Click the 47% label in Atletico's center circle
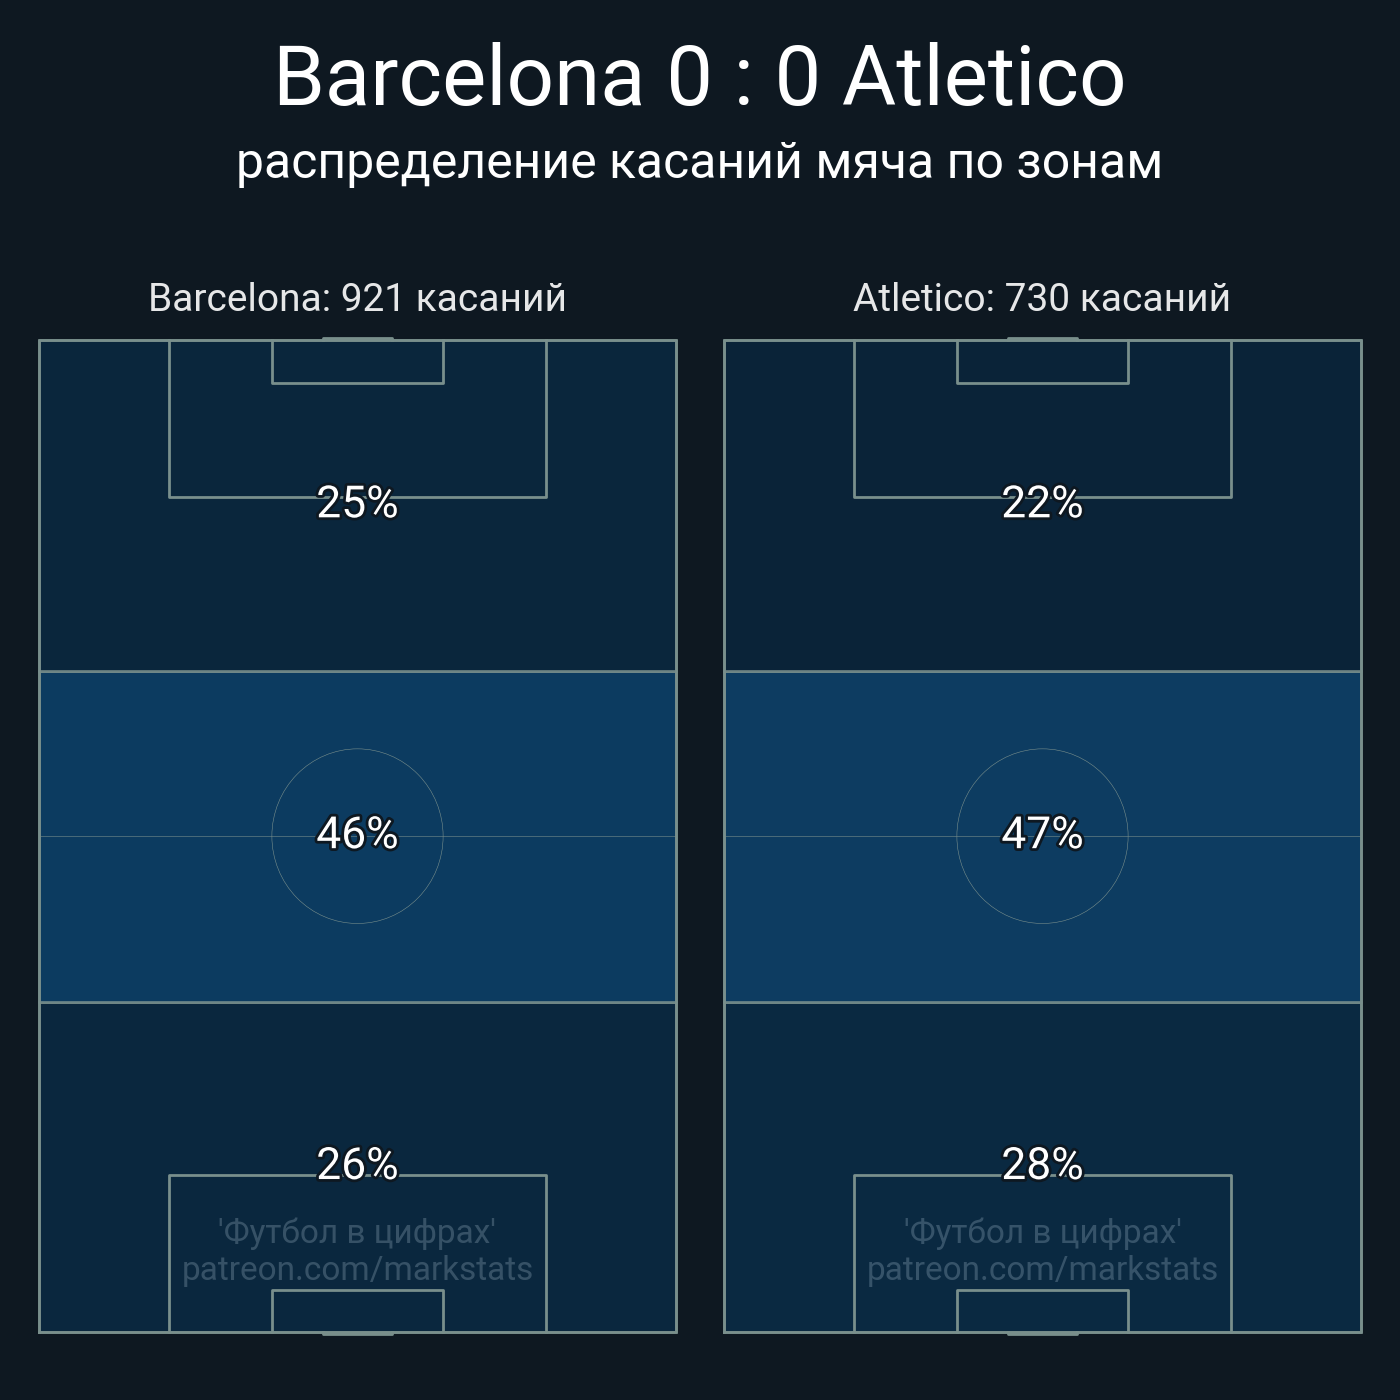 (x=1042, y=833)
